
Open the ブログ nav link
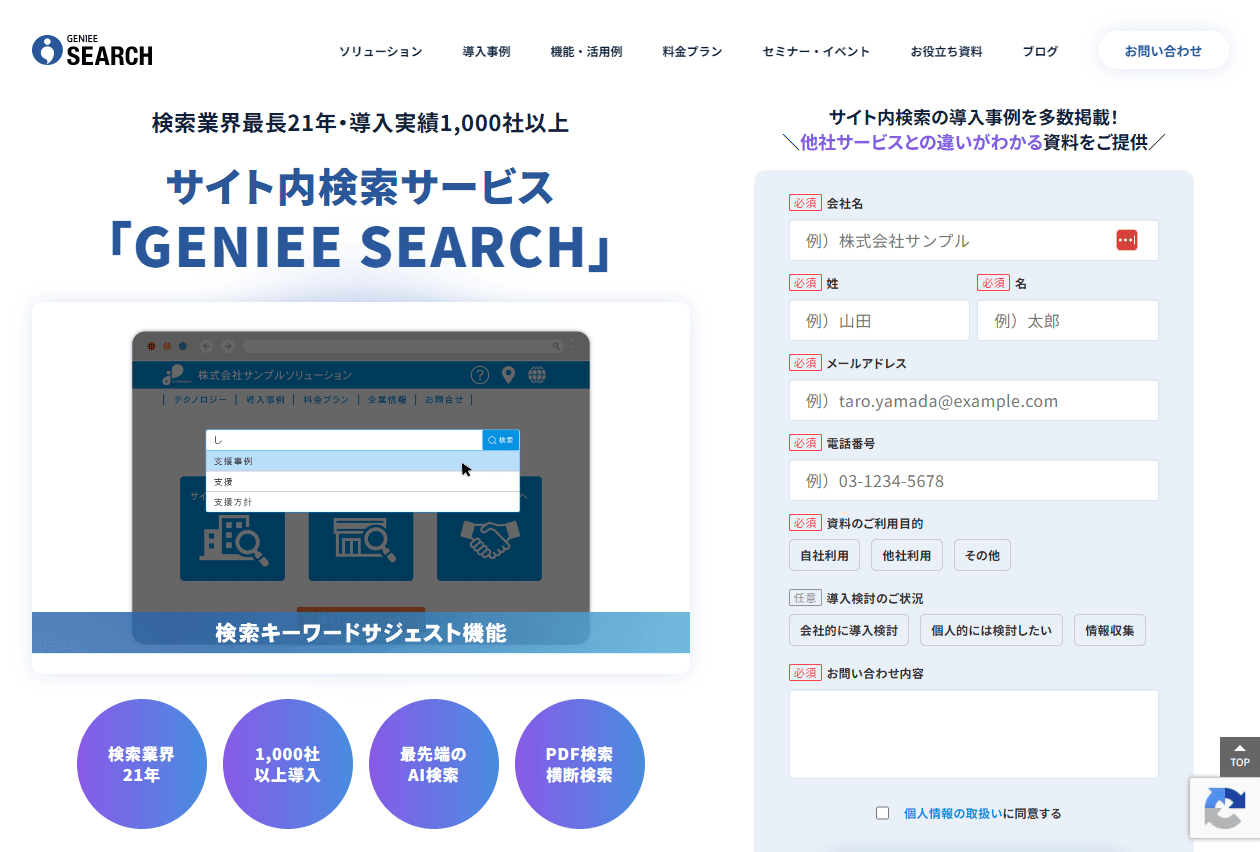coord(1040,51)
